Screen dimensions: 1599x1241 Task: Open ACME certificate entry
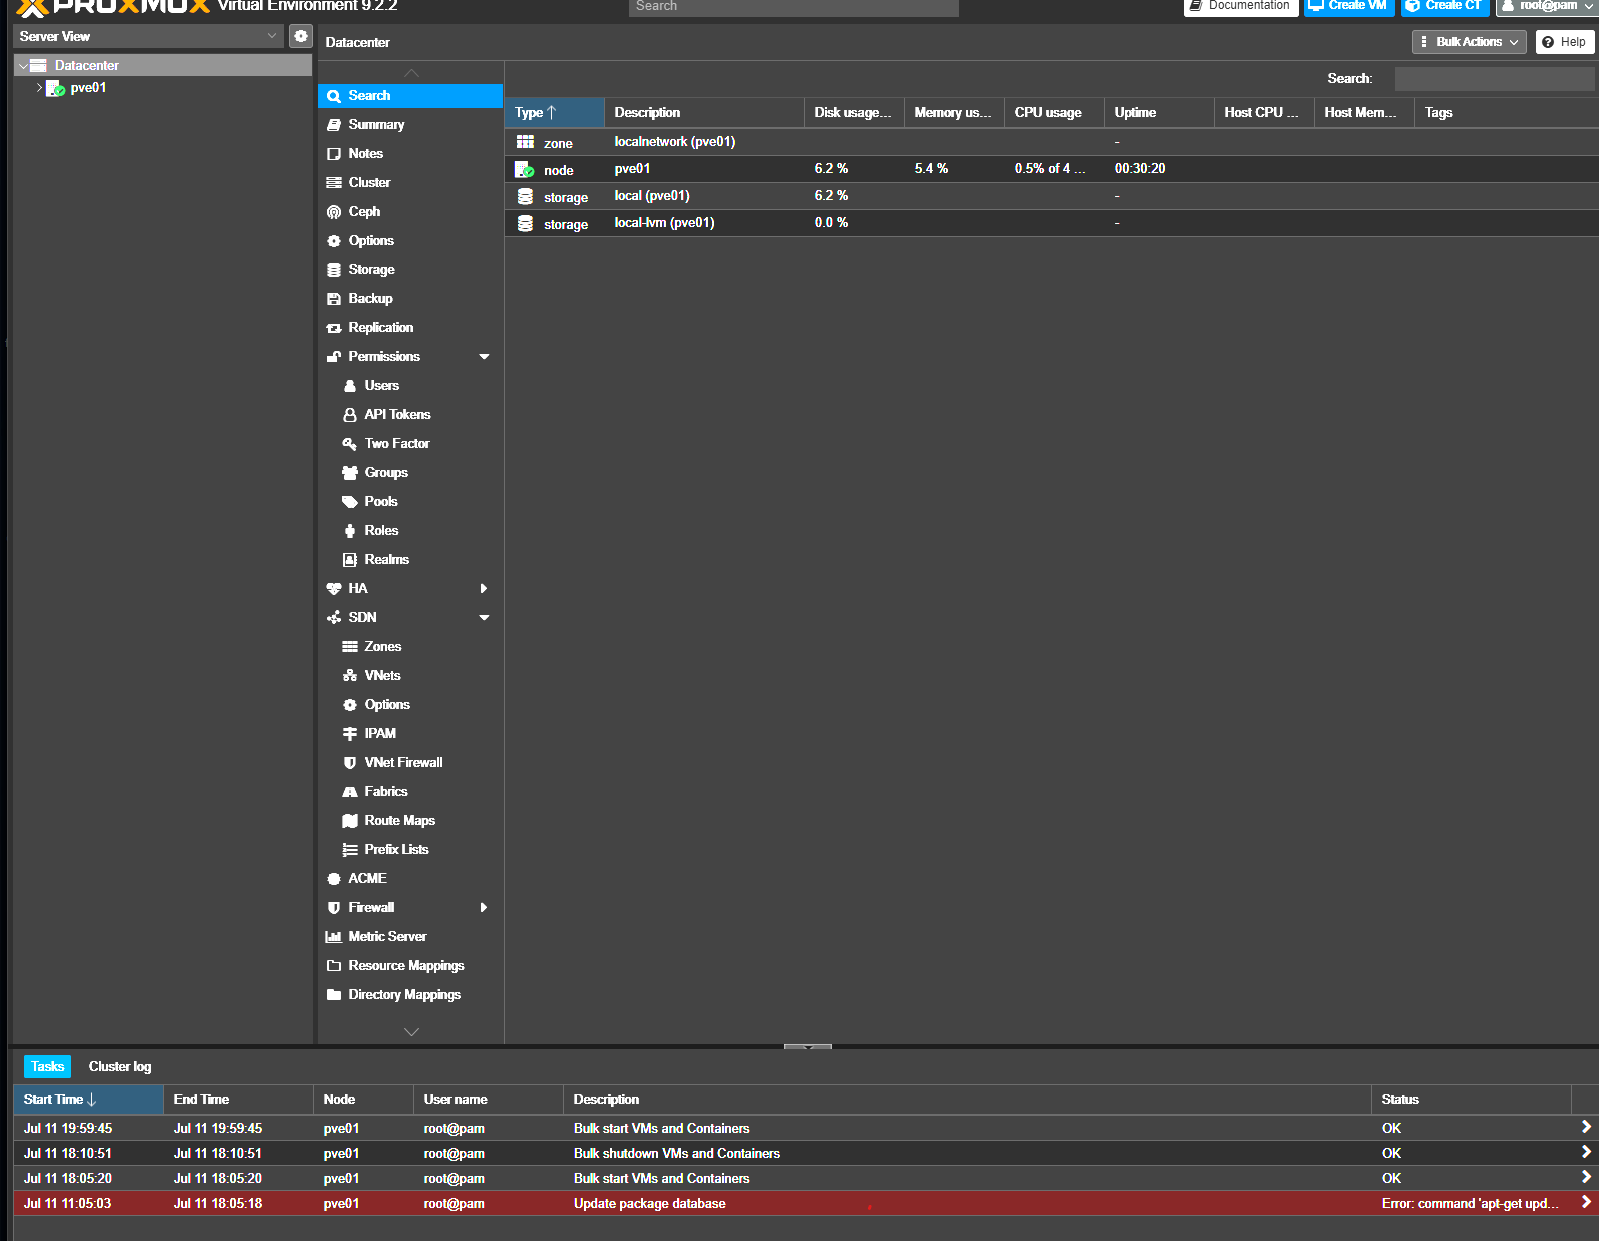410,878
